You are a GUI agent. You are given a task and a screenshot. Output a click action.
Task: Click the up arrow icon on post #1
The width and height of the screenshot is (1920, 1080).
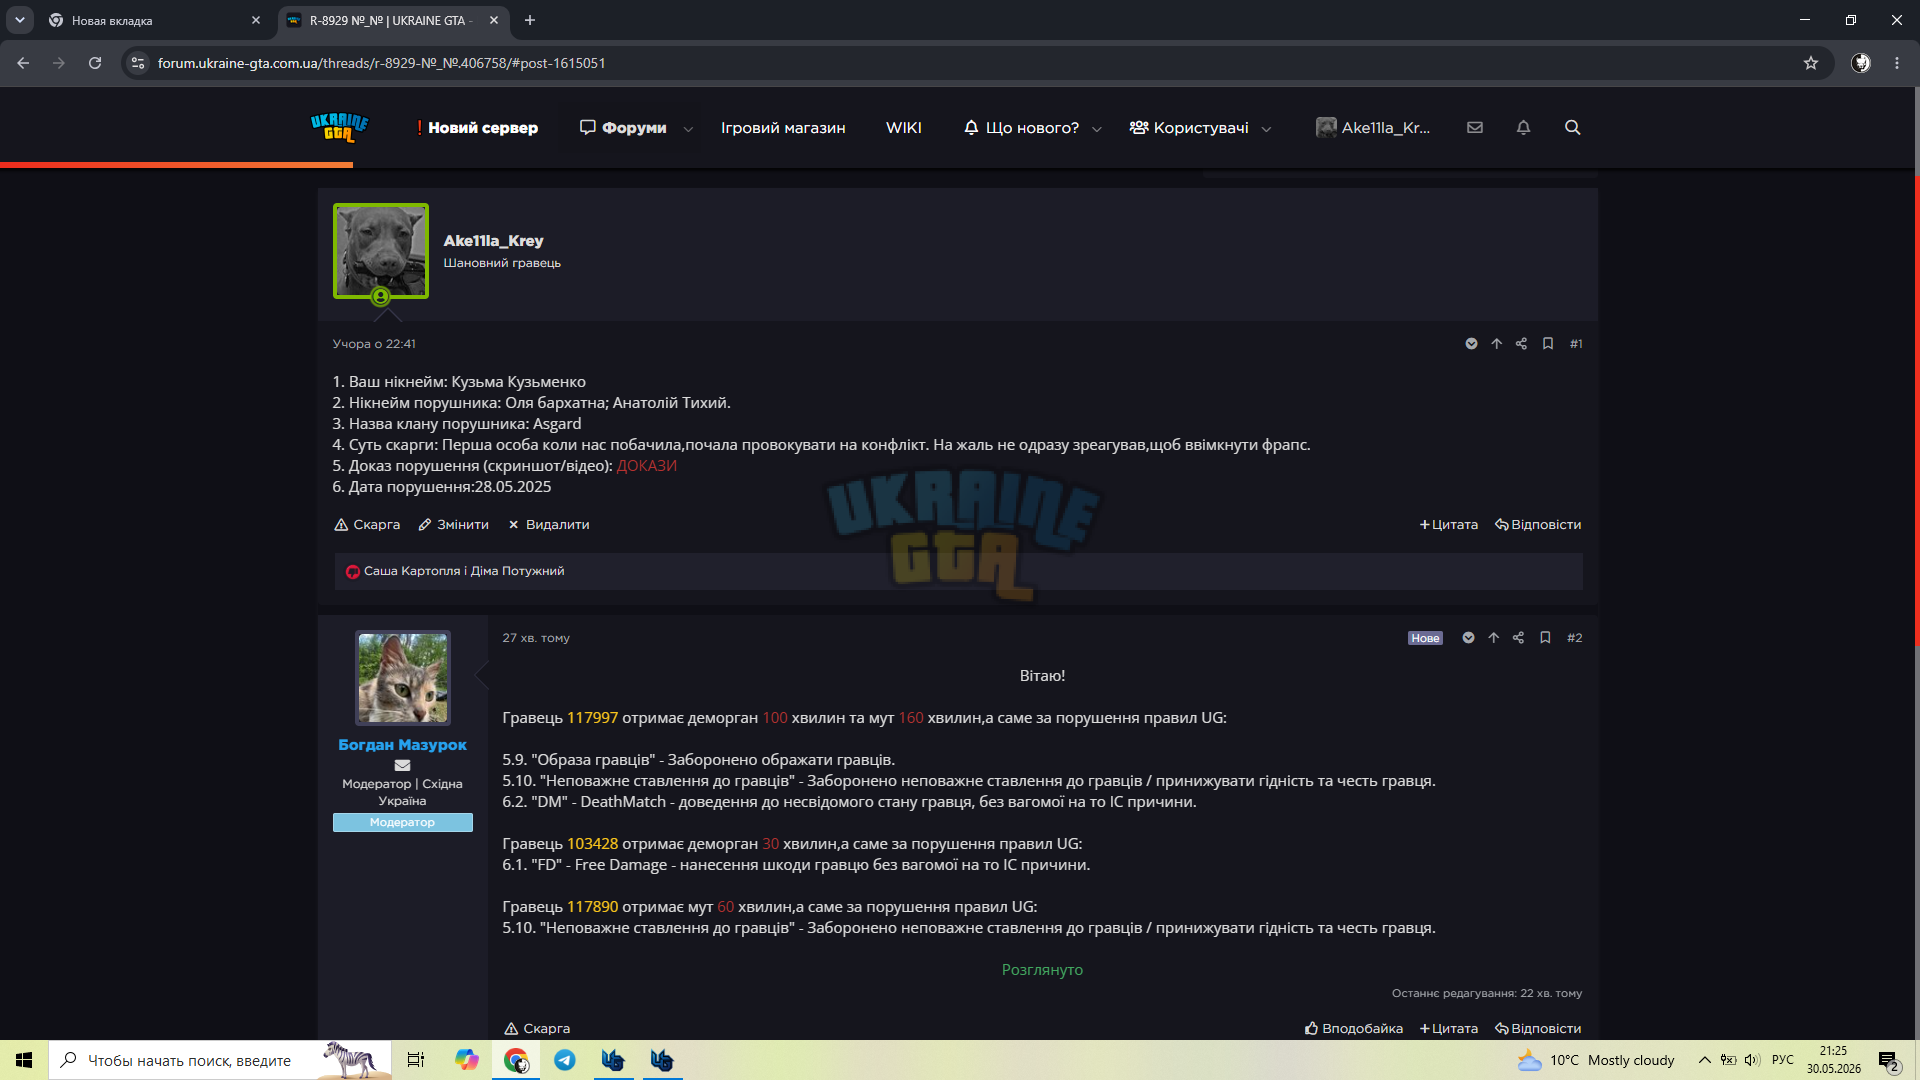pos(1496,343)
